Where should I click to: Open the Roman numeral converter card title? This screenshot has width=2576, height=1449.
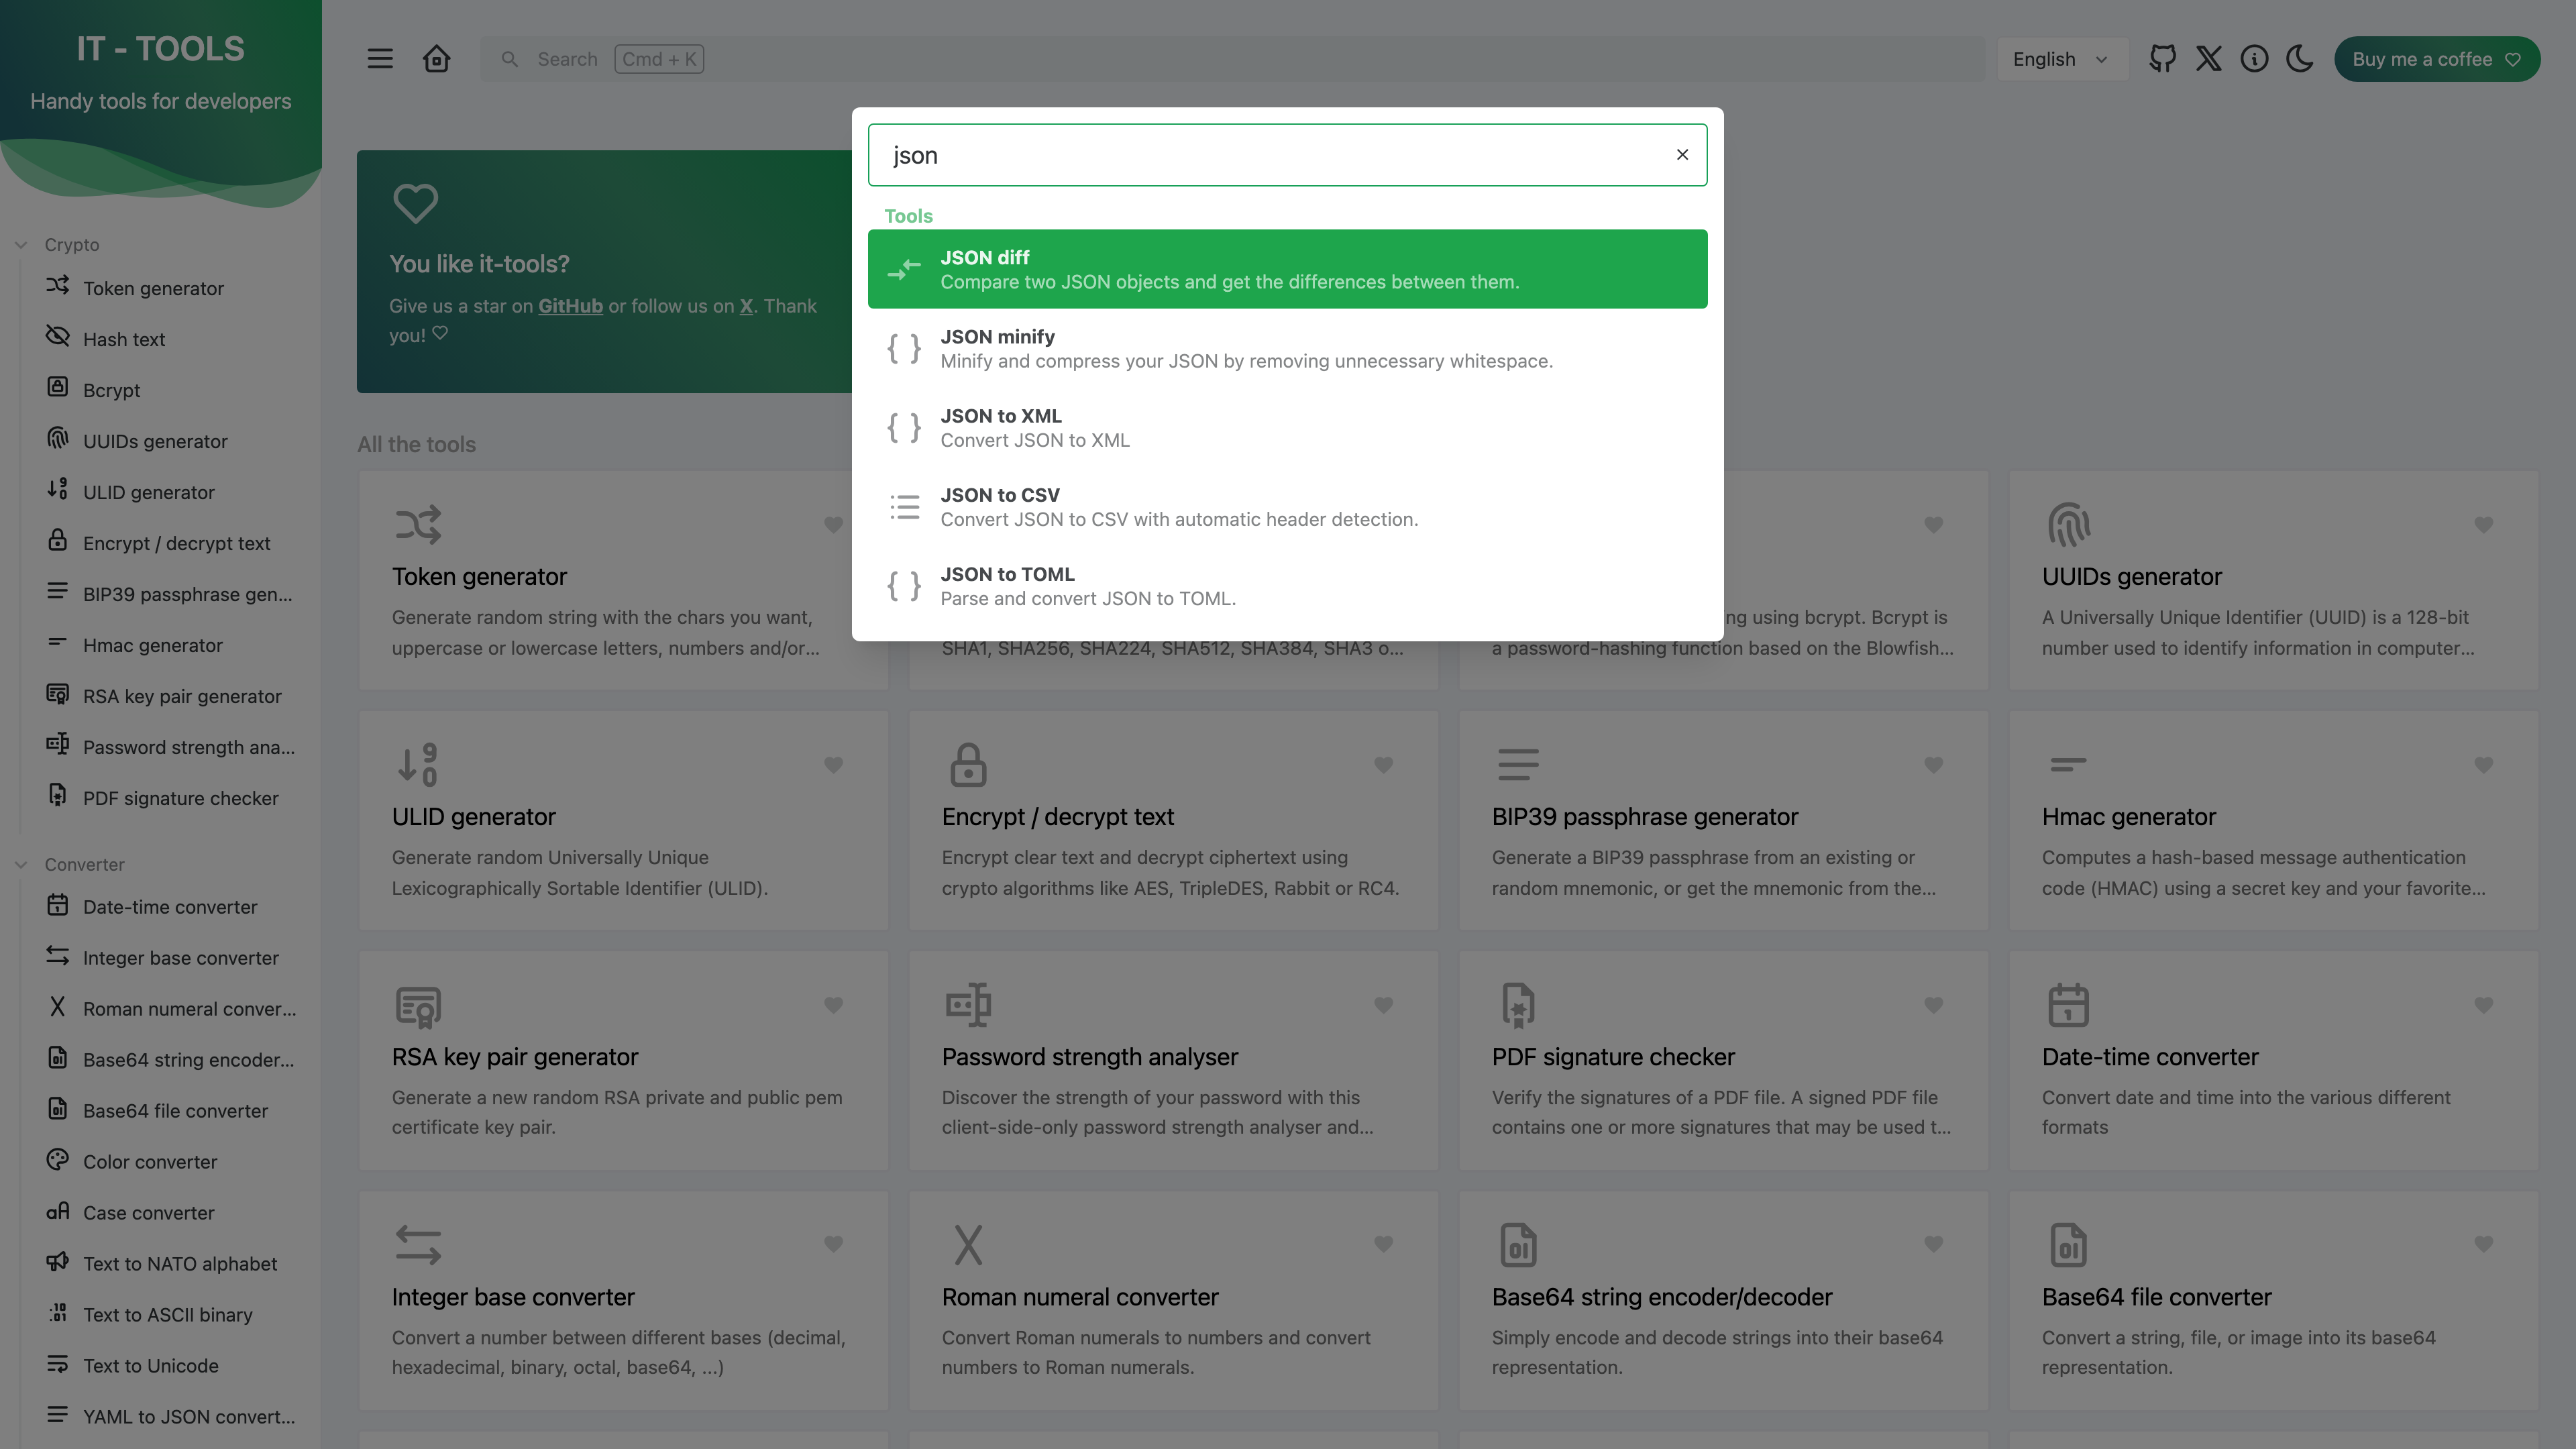pos(1079,1297)
